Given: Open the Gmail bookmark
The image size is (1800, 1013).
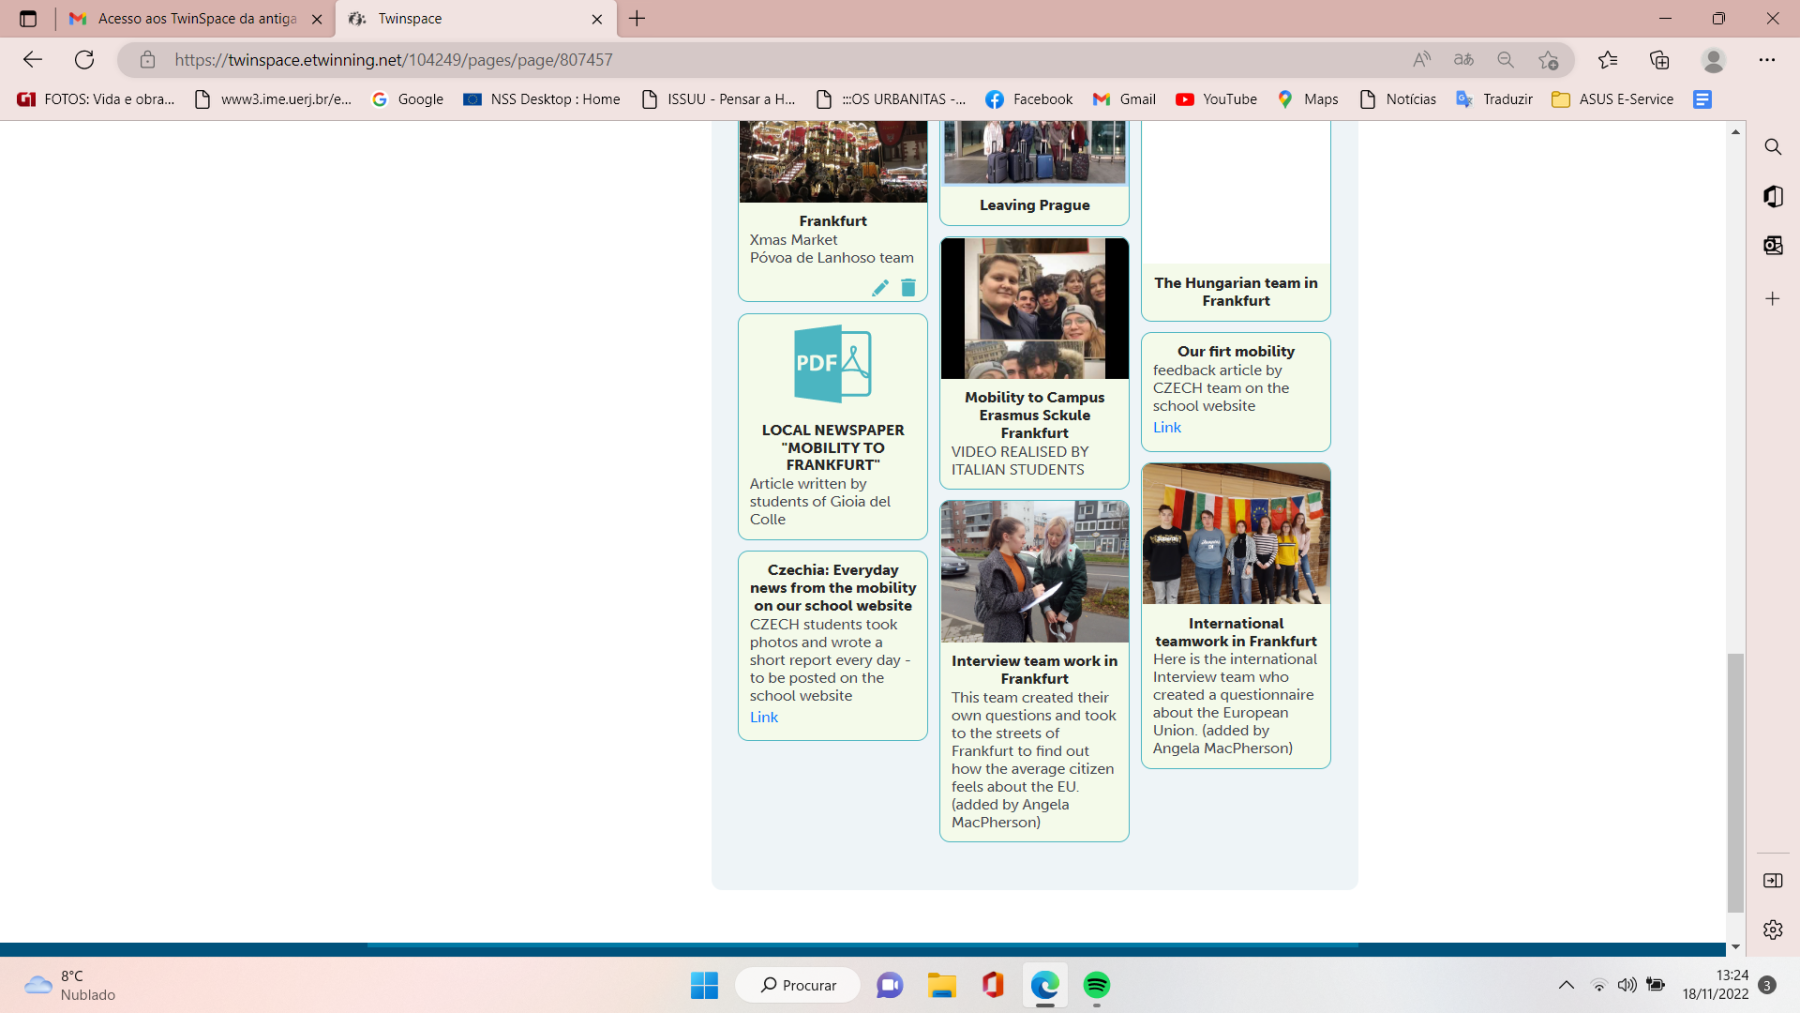Looking at the screenshot, I should 1124,99.
